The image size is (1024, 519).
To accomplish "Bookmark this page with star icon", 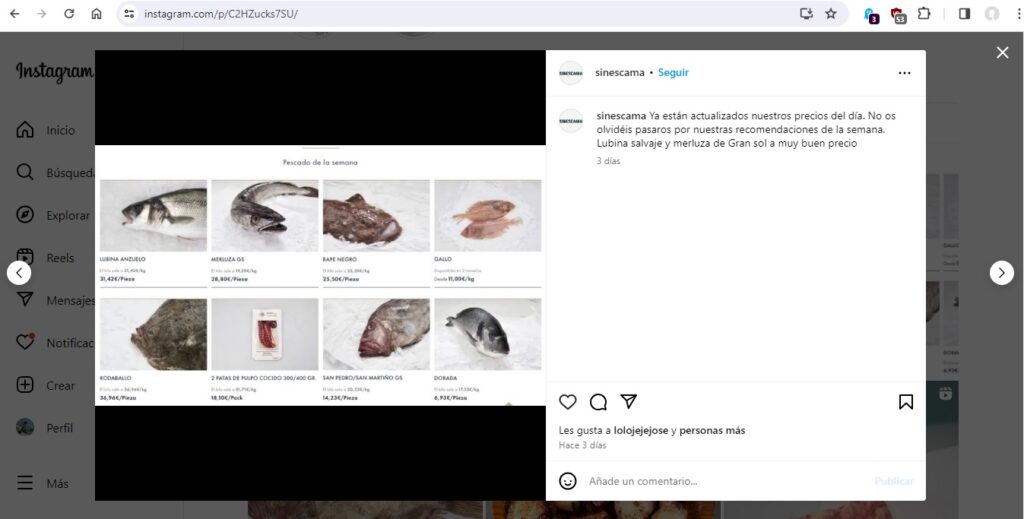I will pos(831,14).
